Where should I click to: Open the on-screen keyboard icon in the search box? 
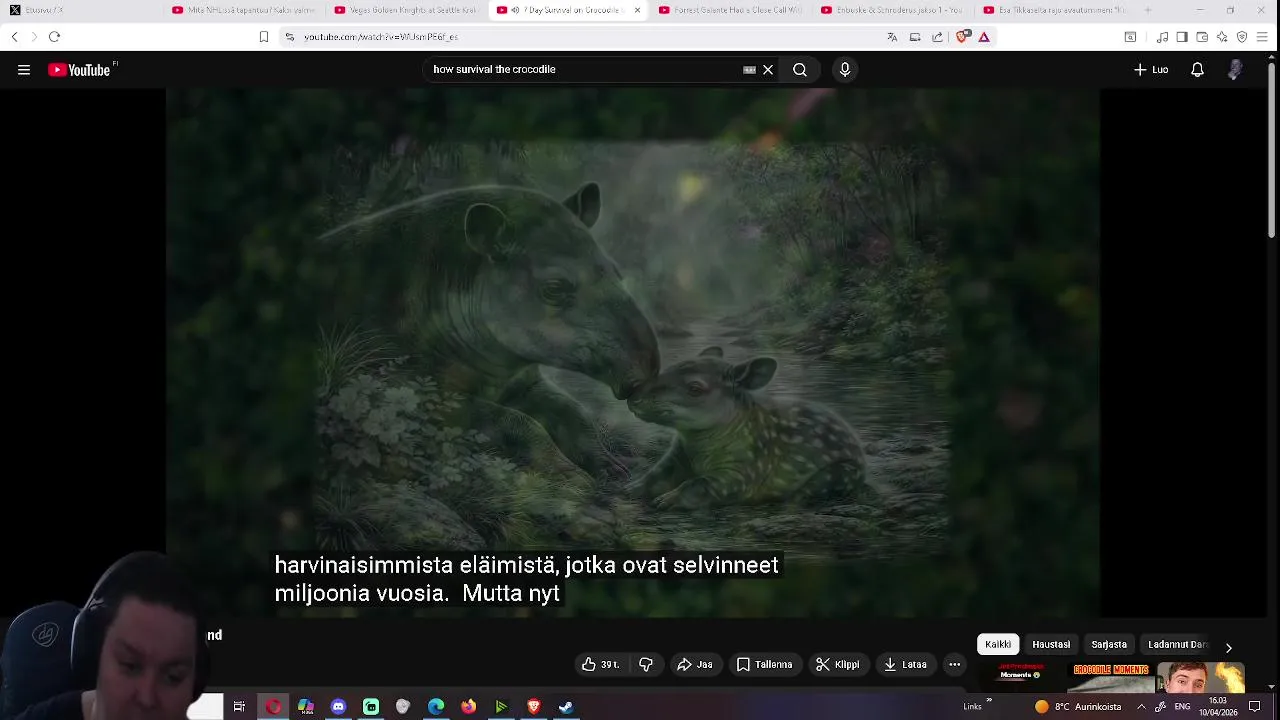749,70
